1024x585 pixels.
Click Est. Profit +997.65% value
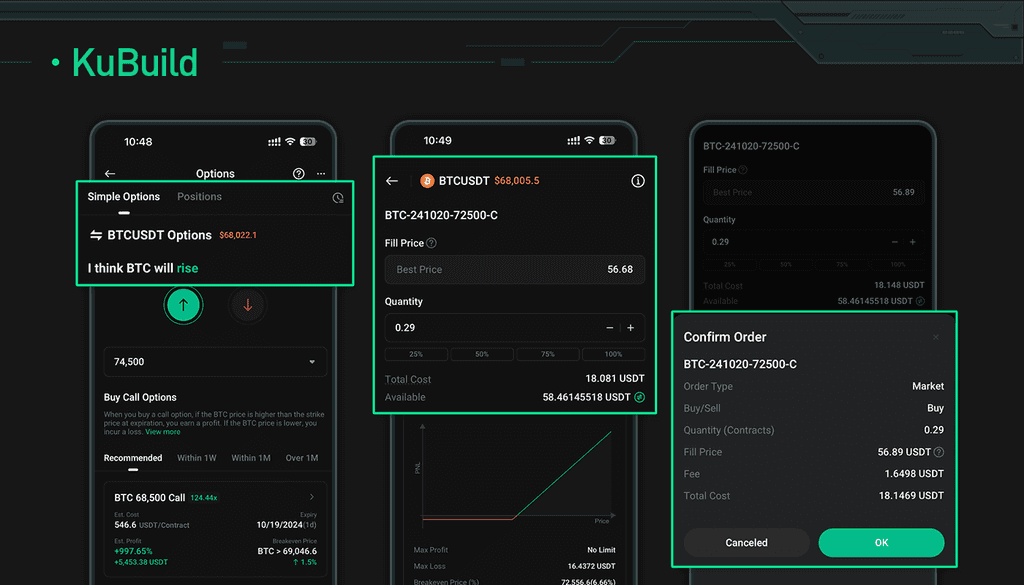pos(133,551)
